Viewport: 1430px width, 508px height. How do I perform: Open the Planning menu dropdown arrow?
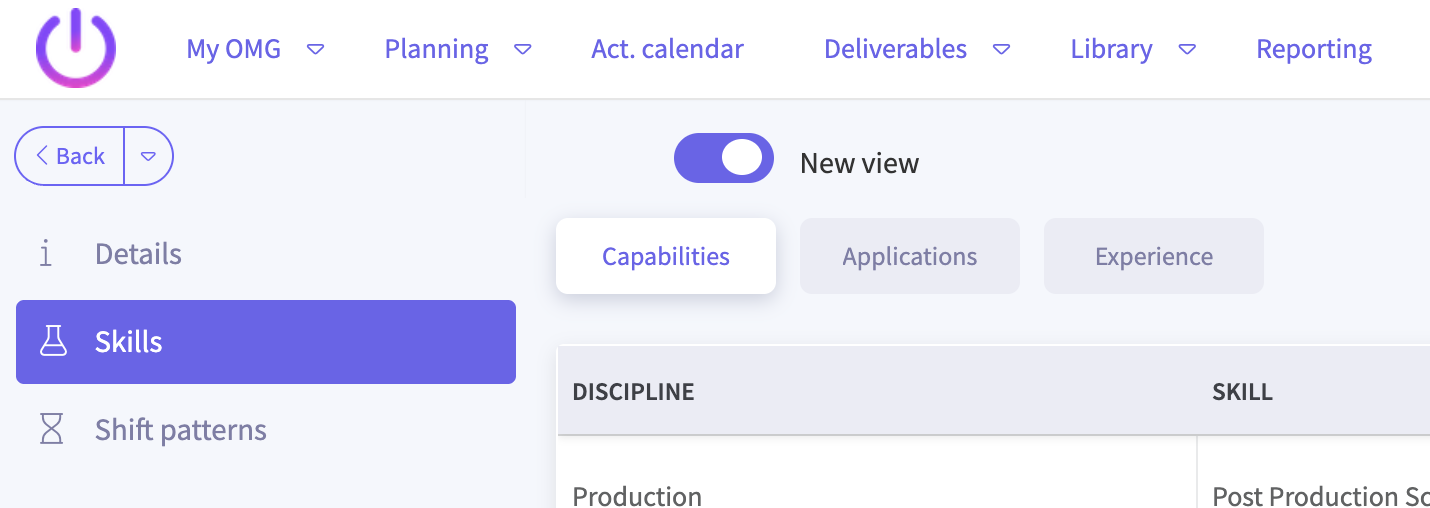tap(522, 49)
